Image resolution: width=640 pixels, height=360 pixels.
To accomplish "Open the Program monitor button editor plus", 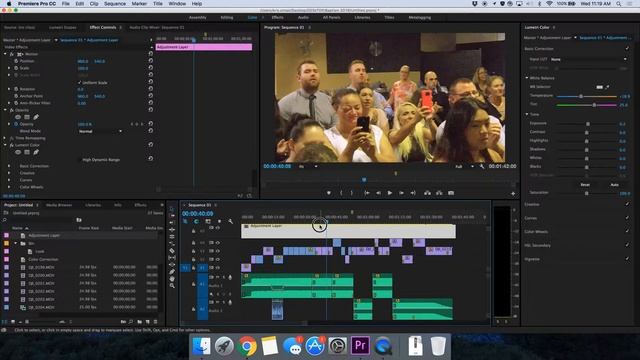I will (513, 193).
